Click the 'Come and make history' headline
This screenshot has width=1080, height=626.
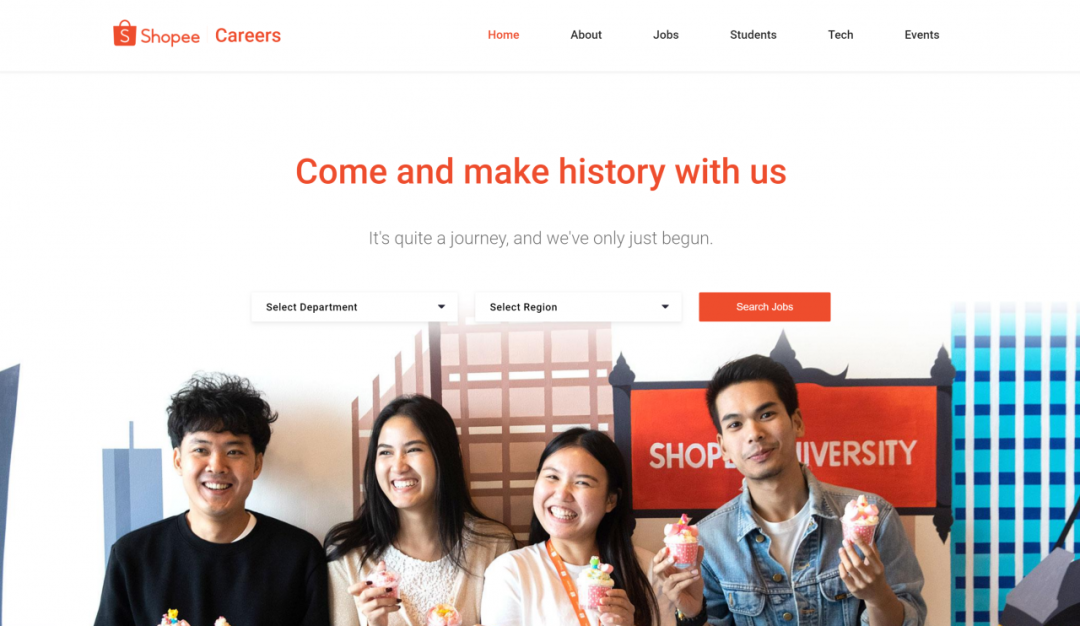(541, 171)
